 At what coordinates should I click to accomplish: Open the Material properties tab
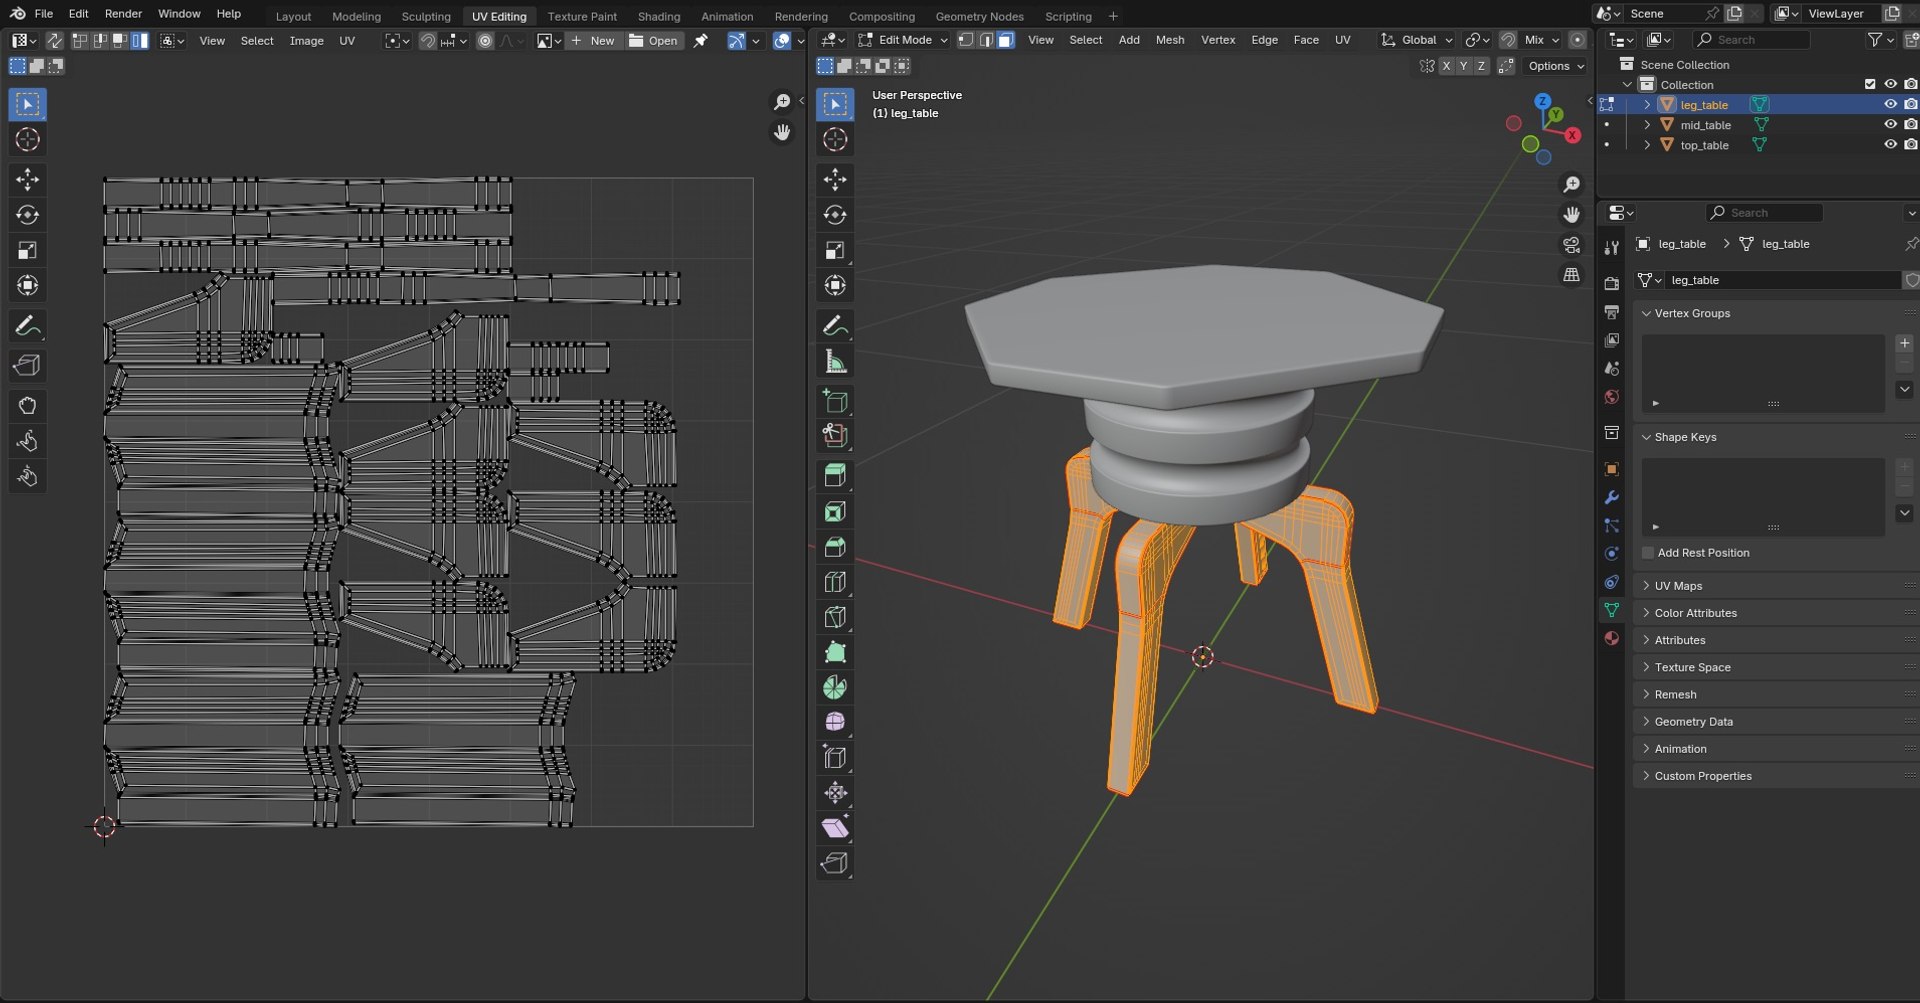(1611, 638)
